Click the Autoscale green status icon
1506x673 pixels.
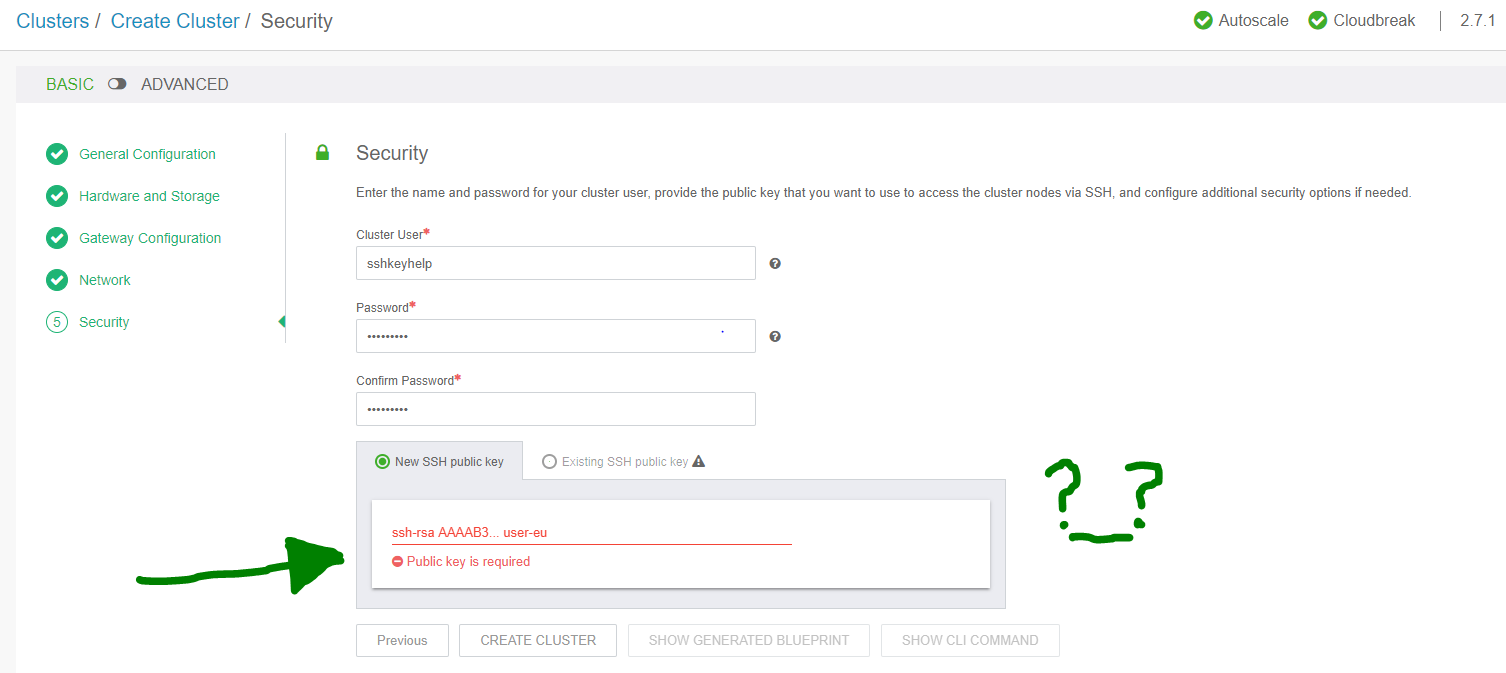(x=1202, y=19)
